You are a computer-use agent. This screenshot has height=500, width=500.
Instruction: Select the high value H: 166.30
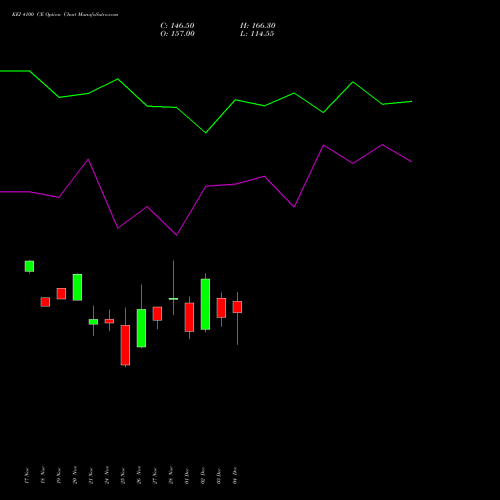pos(258,26)
